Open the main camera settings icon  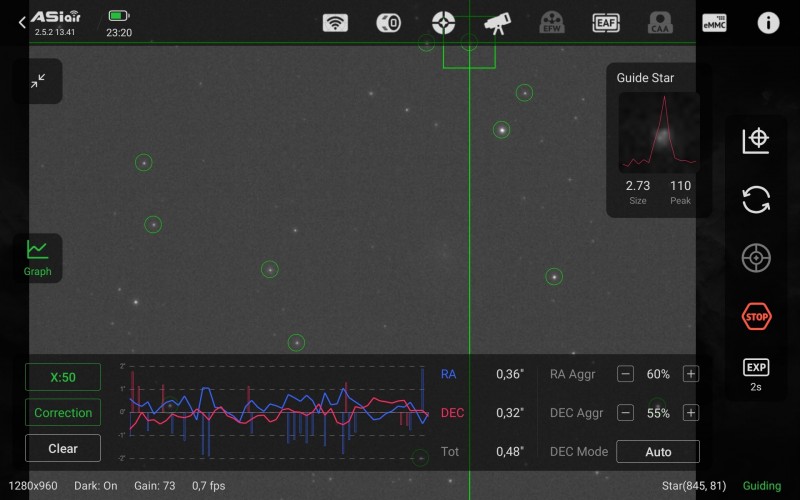(389, 23)
